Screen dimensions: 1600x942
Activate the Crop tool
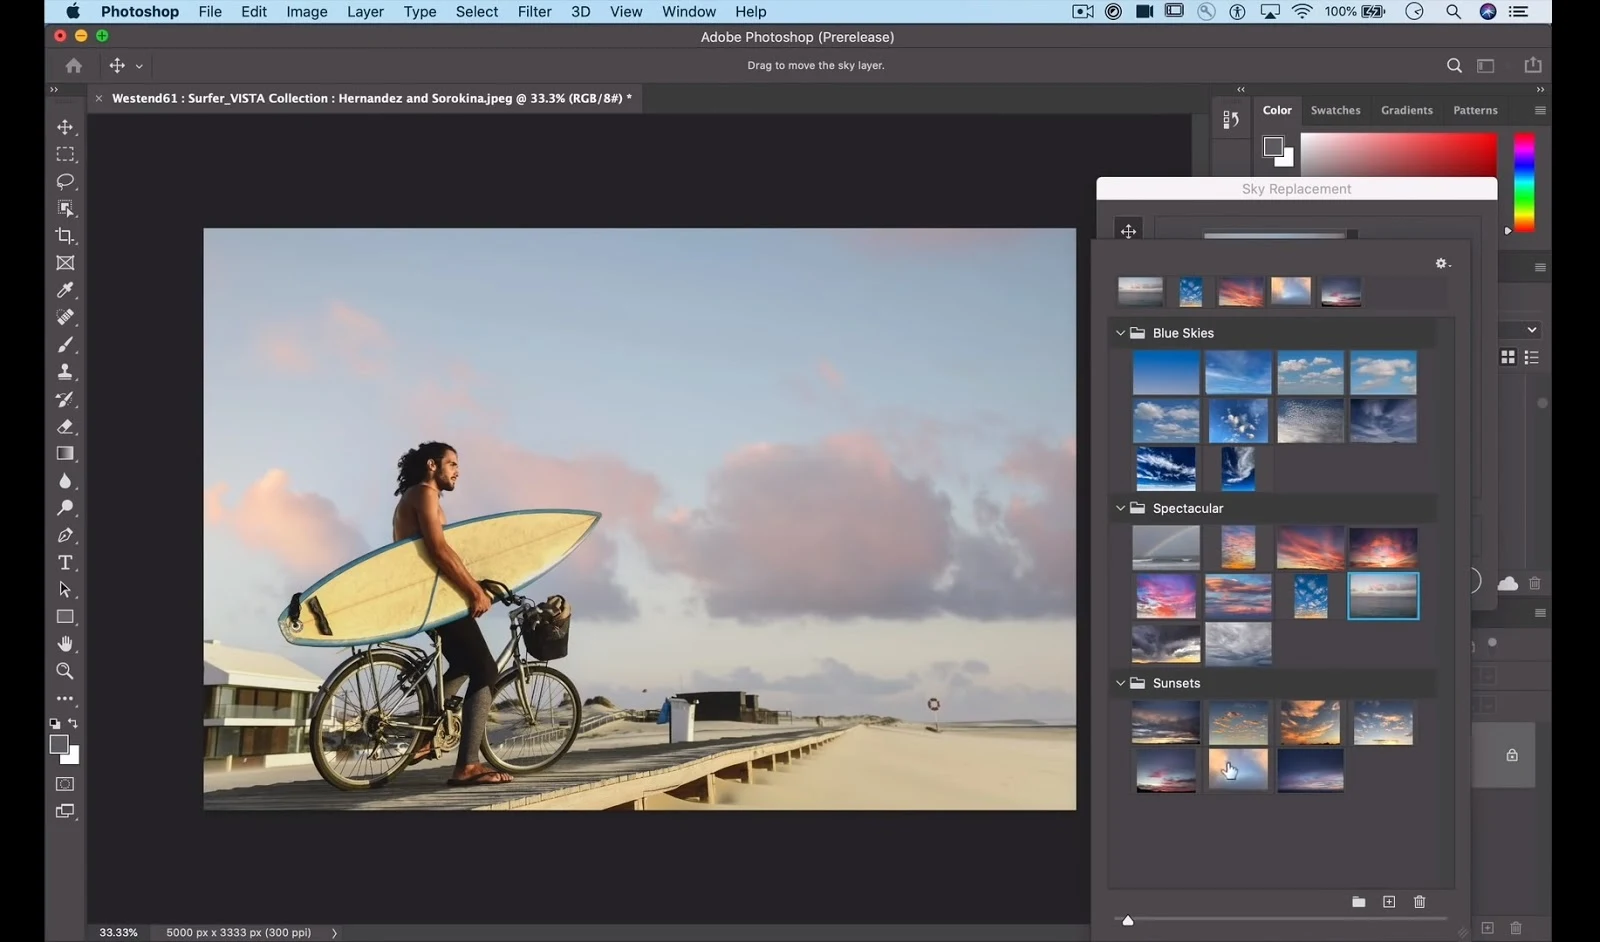(x=65, y=236)
